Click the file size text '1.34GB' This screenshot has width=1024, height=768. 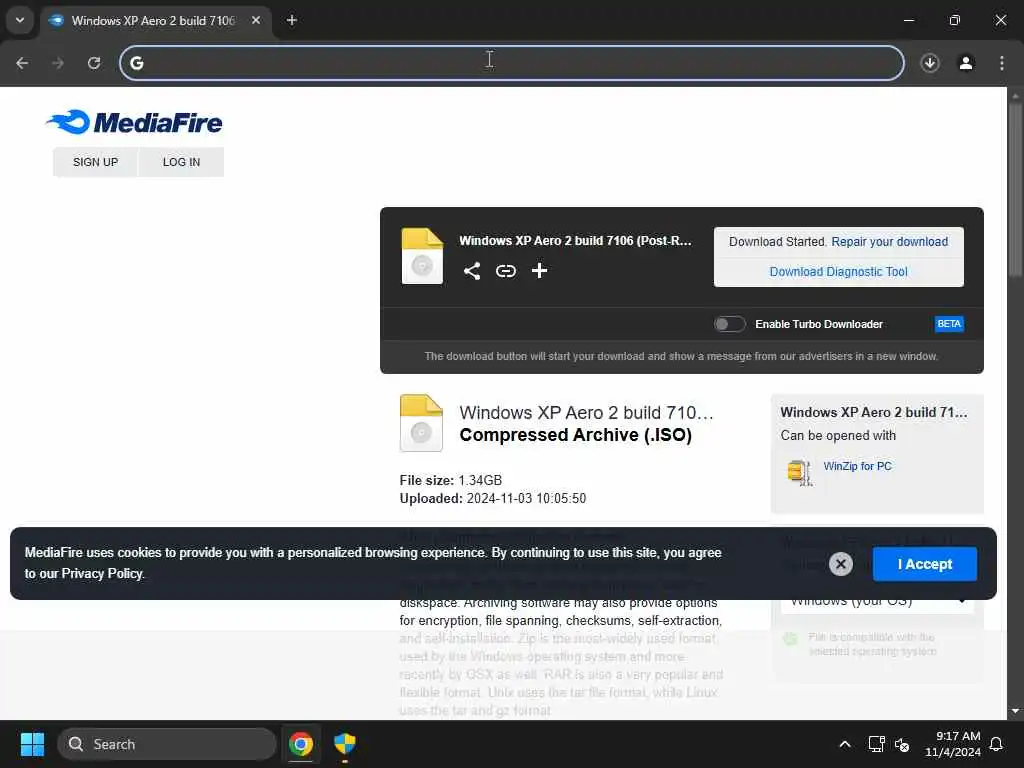click(480, 481)
